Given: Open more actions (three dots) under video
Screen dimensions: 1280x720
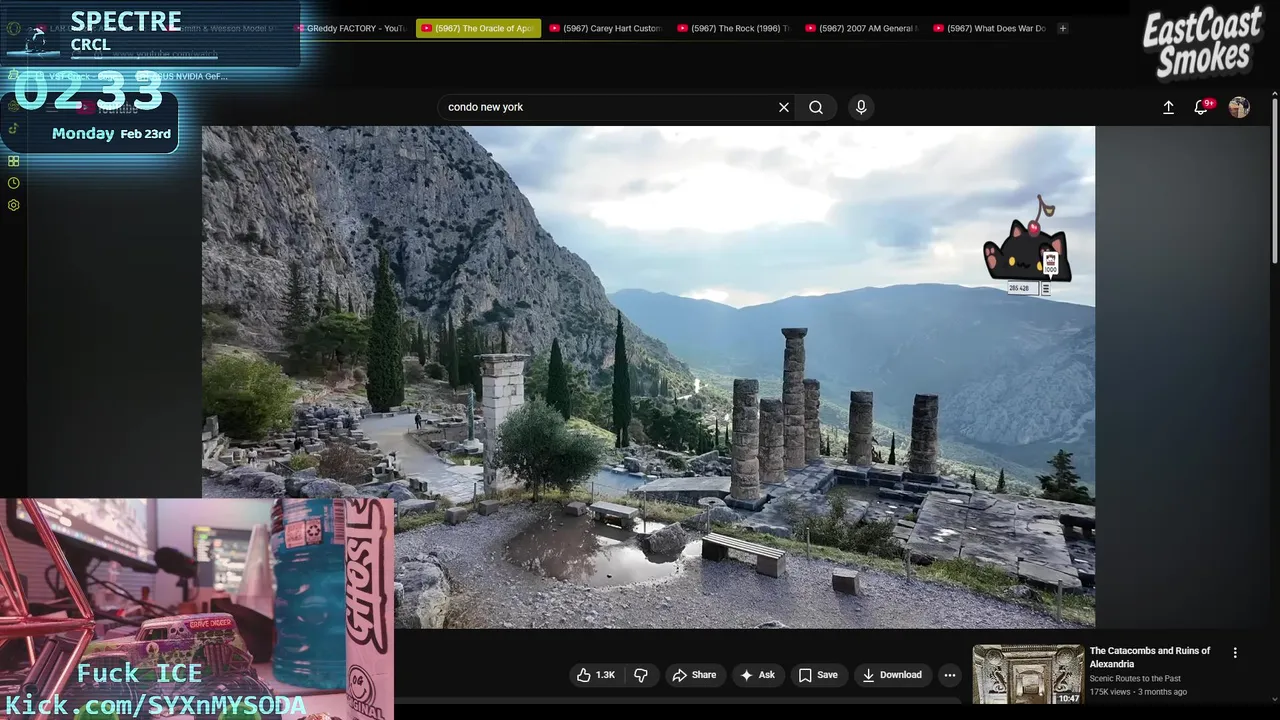Looking at the screenshot, I should [950, 675].
